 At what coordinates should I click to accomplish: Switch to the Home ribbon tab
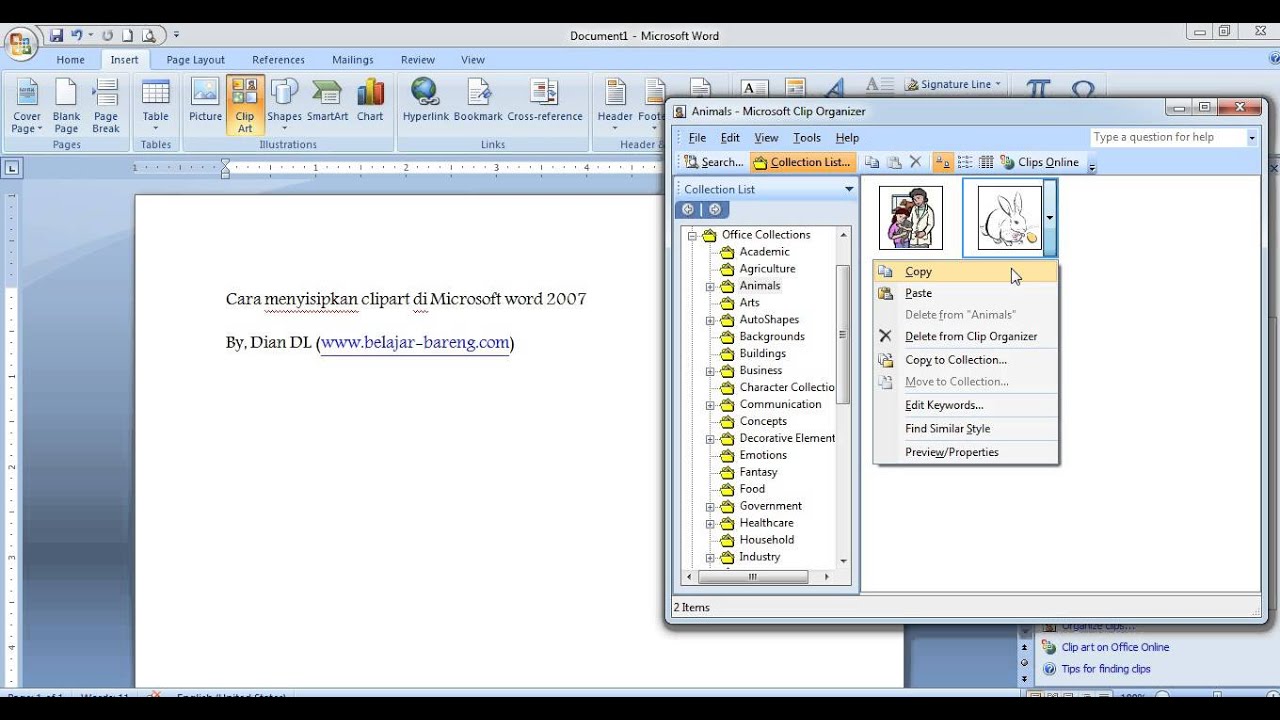(70, 60)
